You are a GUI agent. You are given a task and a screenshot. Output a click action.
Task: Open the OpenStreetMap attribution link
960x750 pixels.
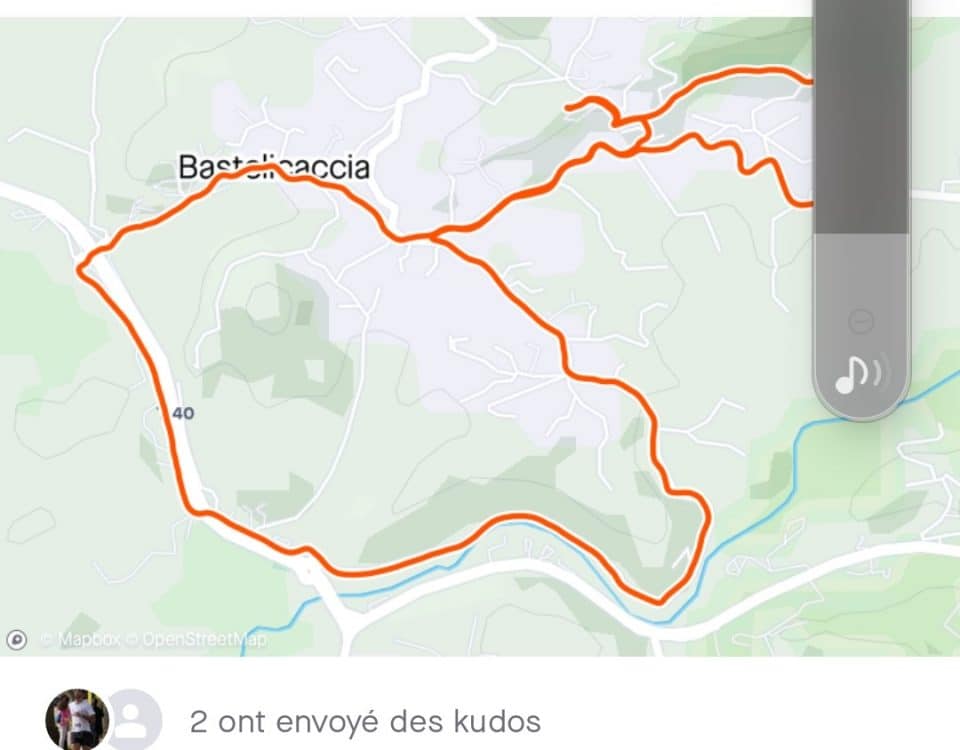(196, 640)
